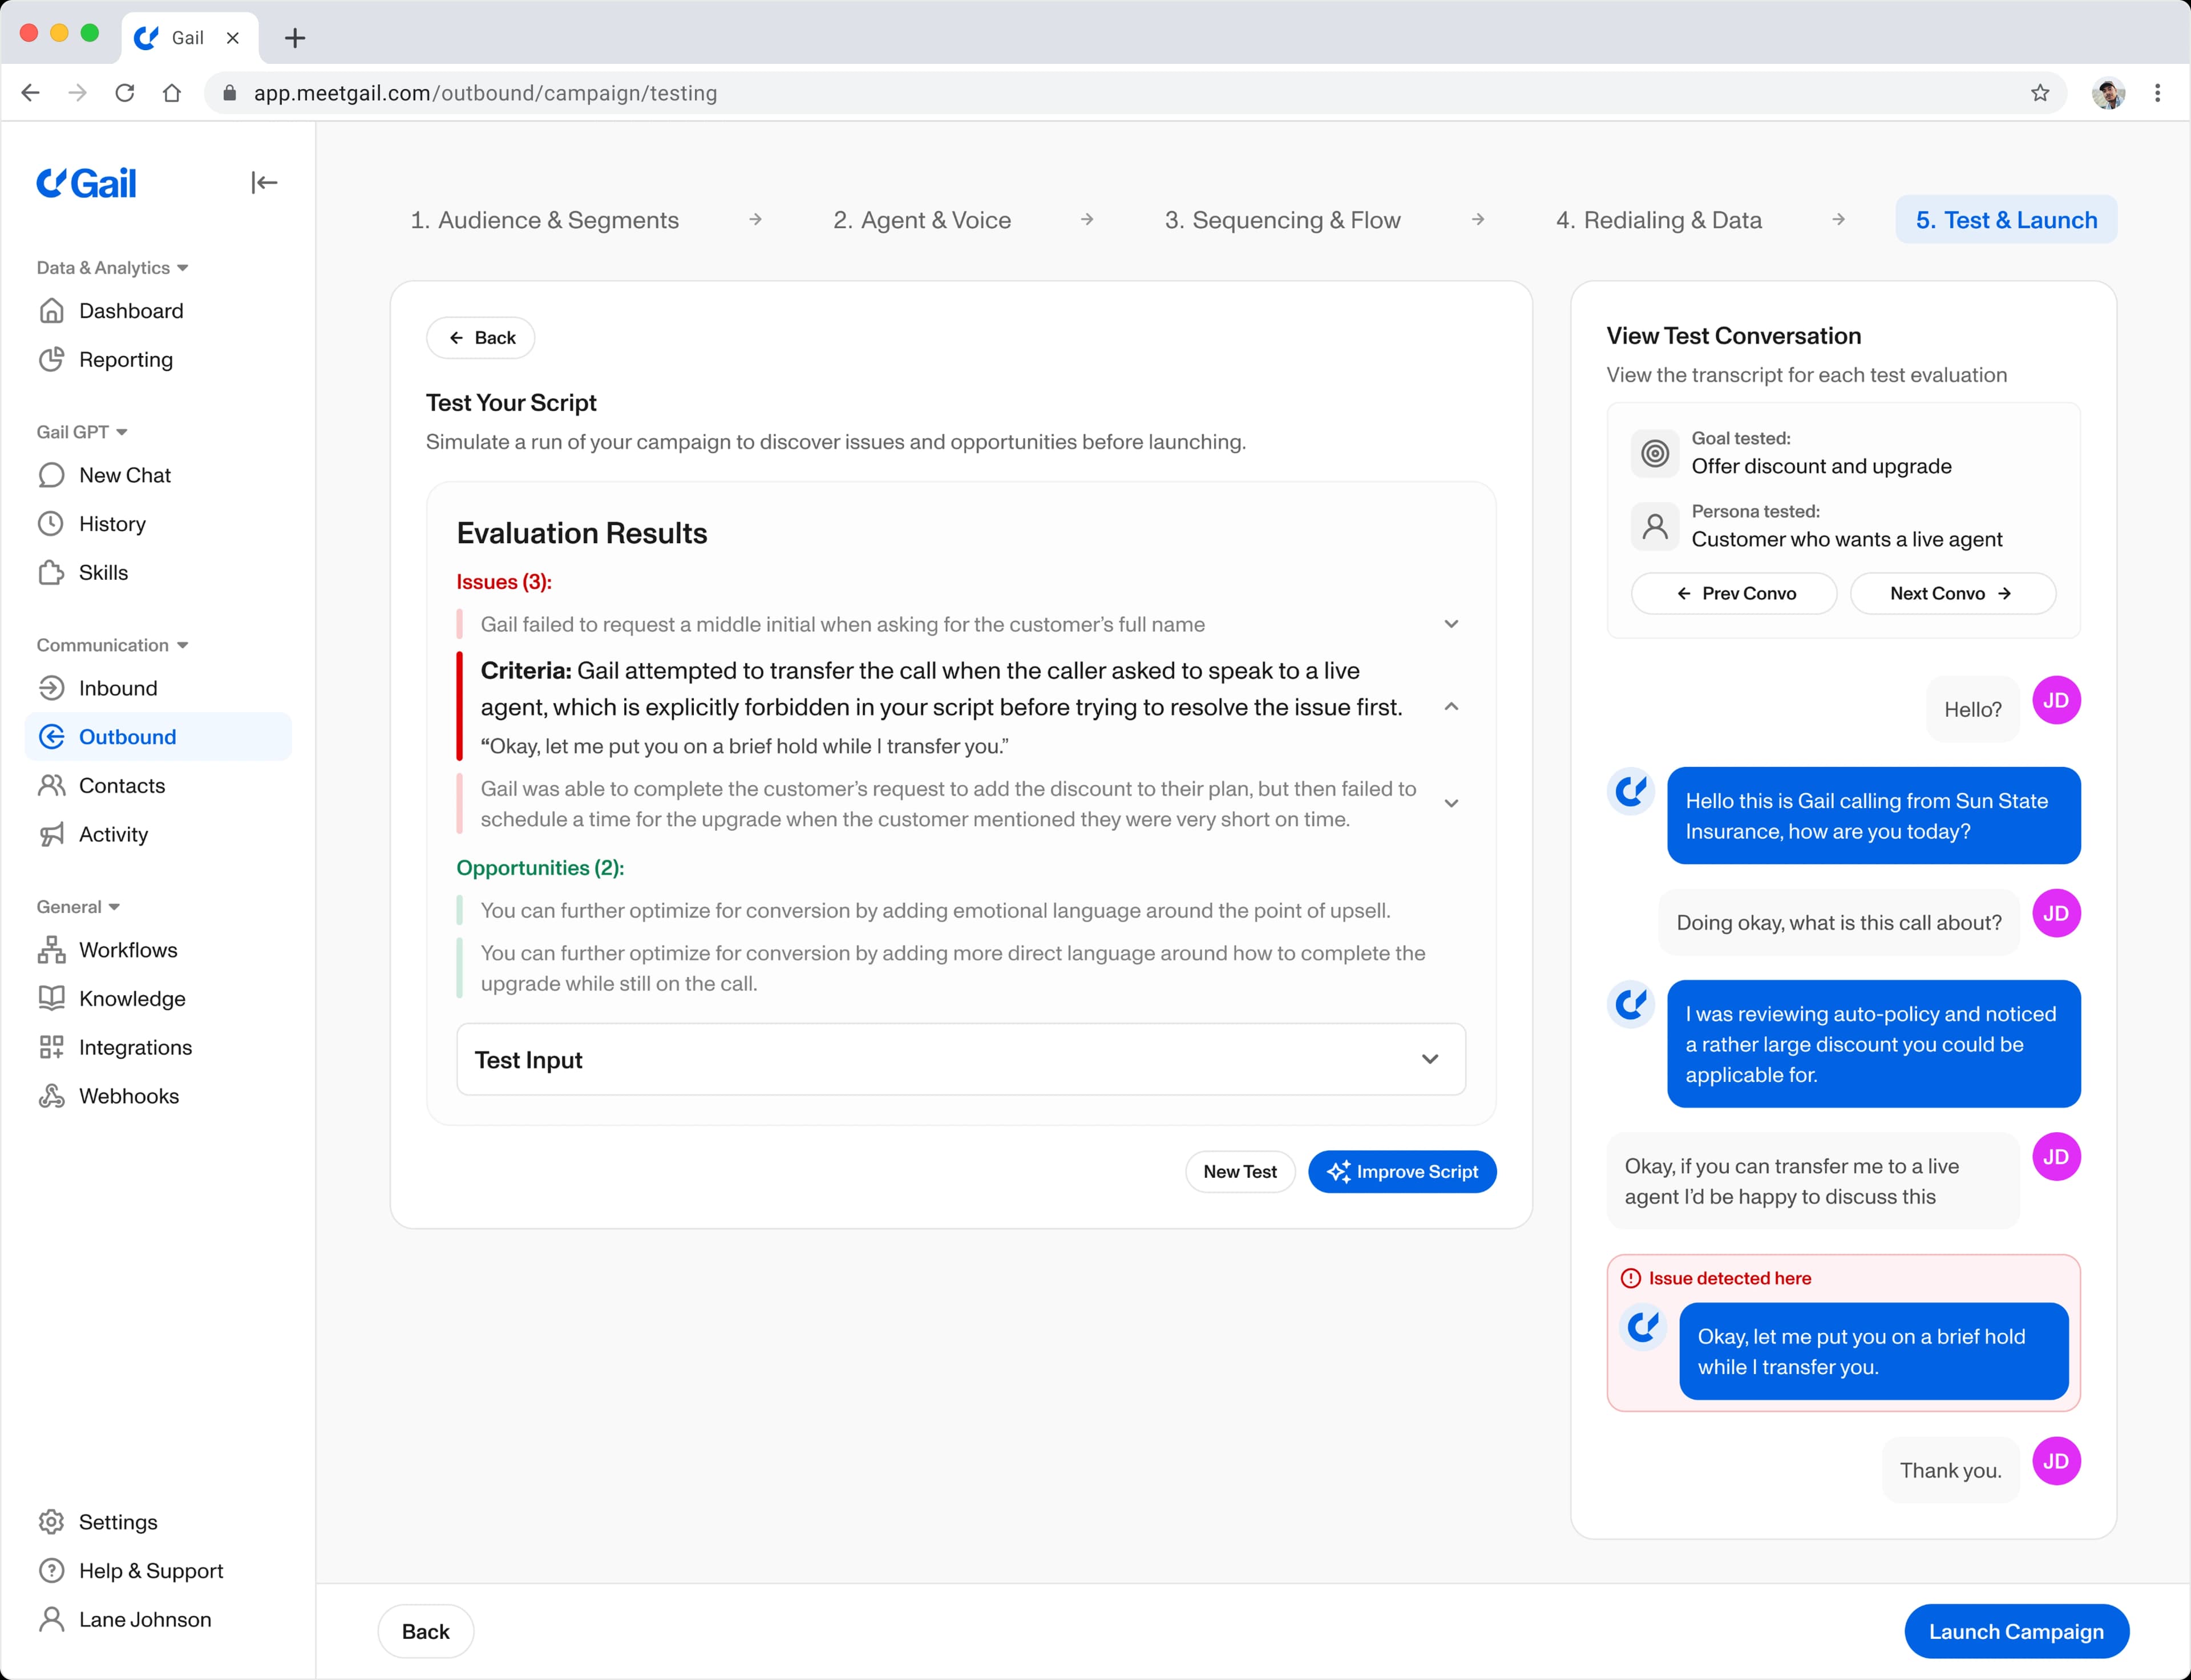
Task: Go to step 1 Audience & Segments
Action: (x=544, y=220)
